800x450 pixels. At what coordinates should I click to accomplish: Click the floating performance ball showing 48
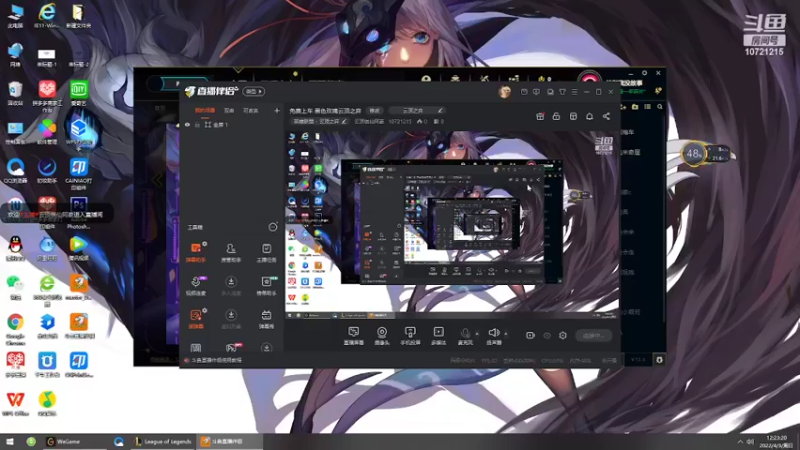click(693, 153)
